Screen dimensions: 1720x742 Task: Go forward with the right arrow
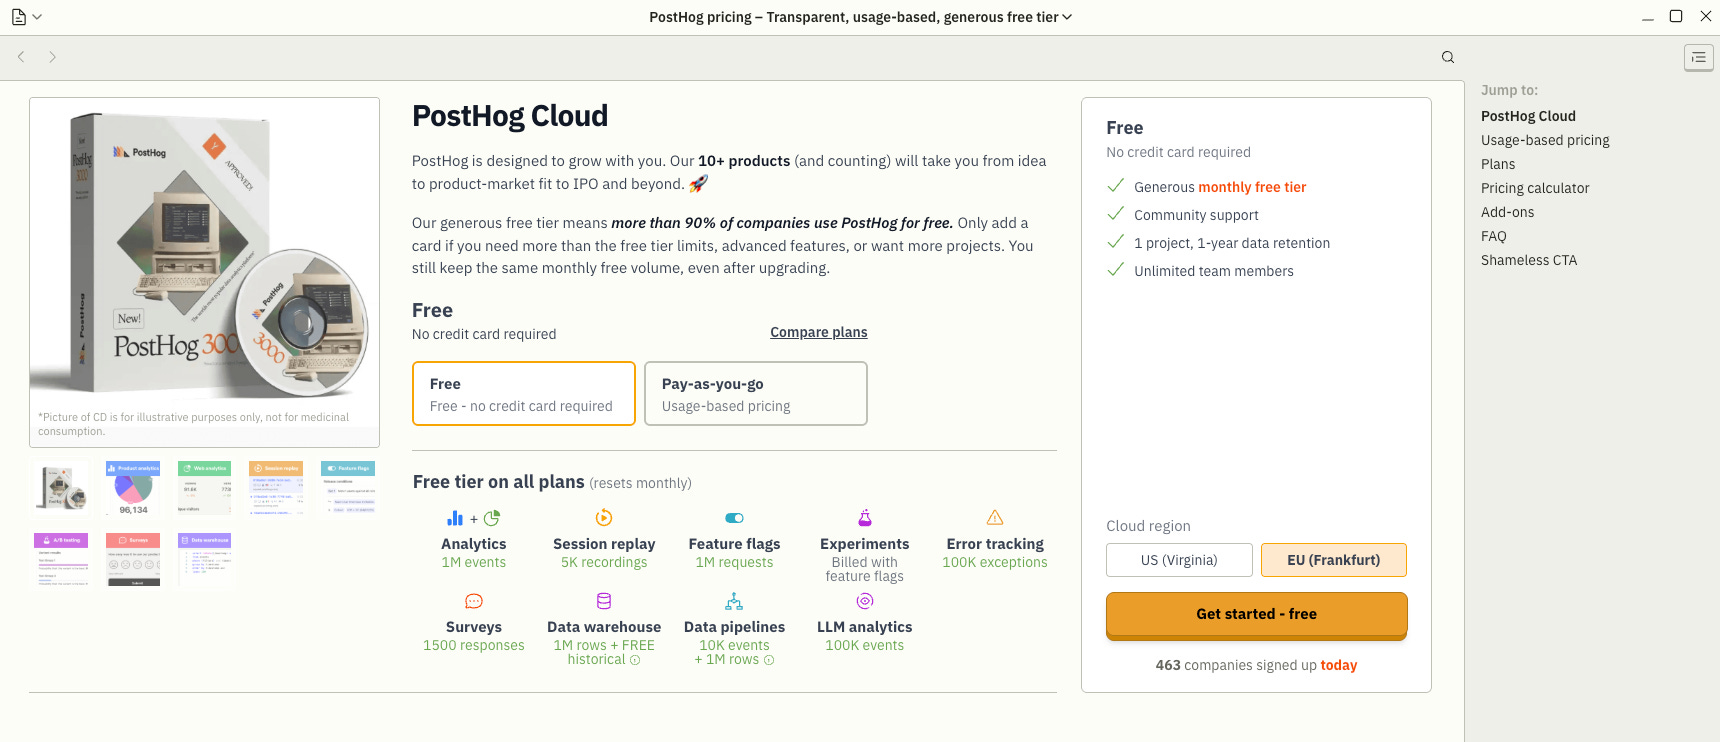point(52,57)
